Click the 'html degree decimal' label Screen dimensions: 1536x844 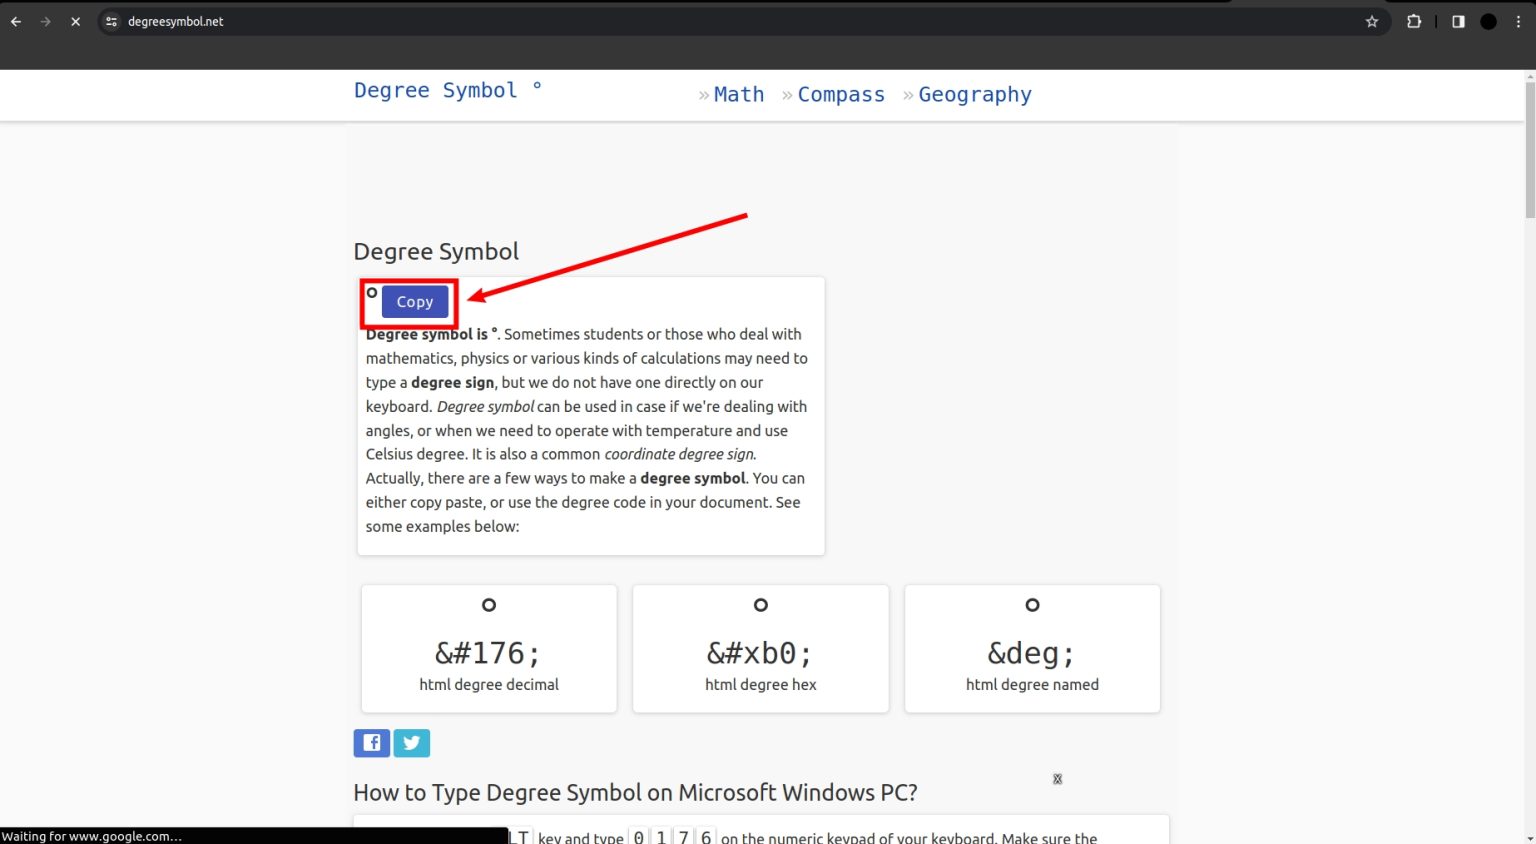[489, 685]
